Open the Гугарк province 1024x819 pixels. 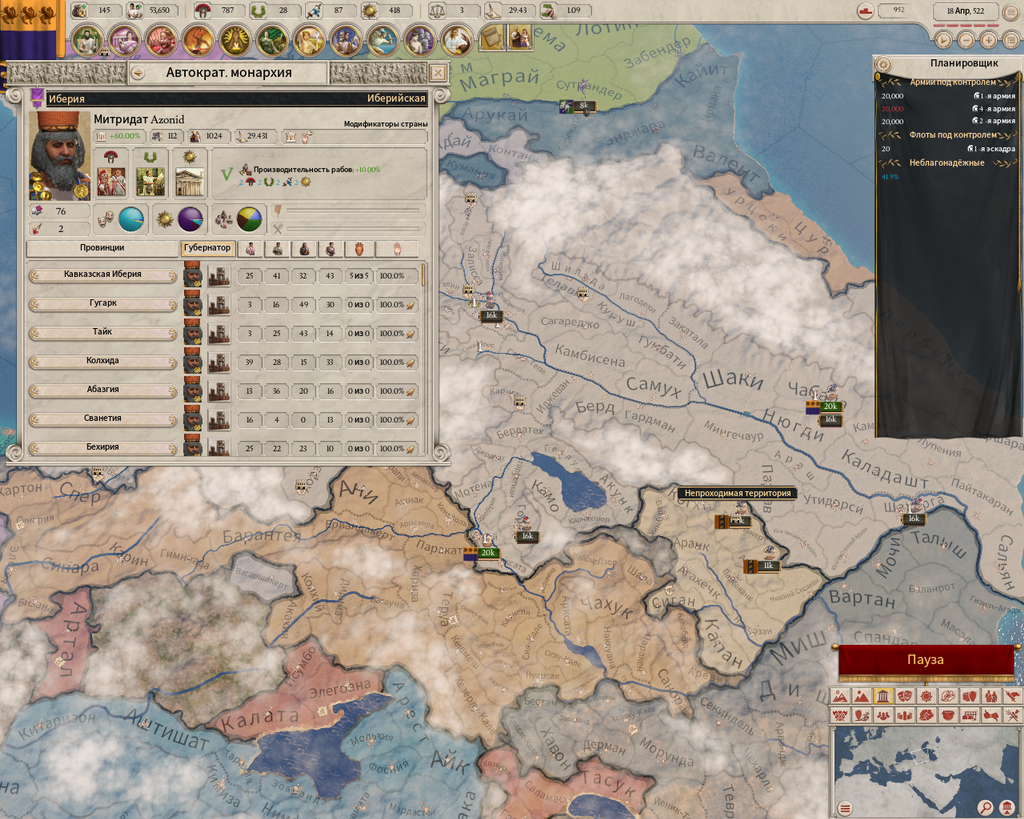point(103,304)
